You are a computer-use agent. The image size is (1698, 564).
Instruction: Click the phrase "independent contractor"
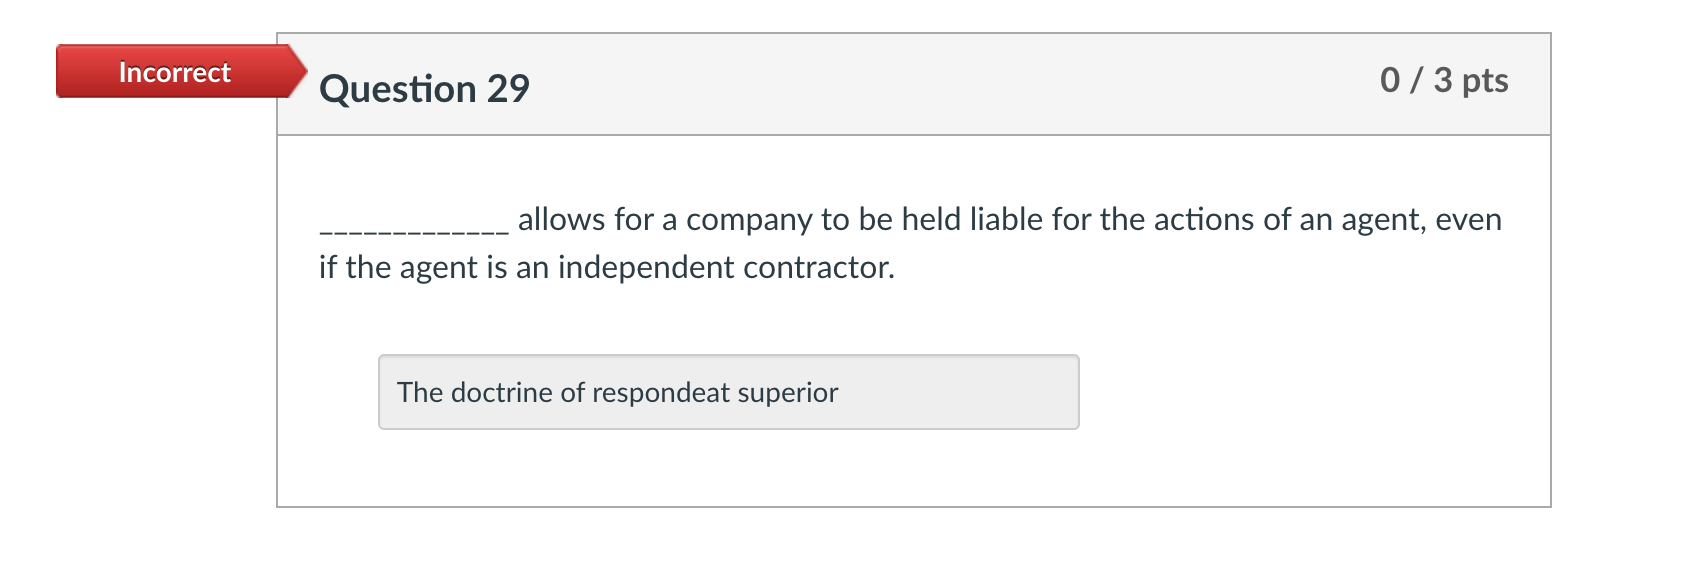pyautogui.click(x=725, y=268)
